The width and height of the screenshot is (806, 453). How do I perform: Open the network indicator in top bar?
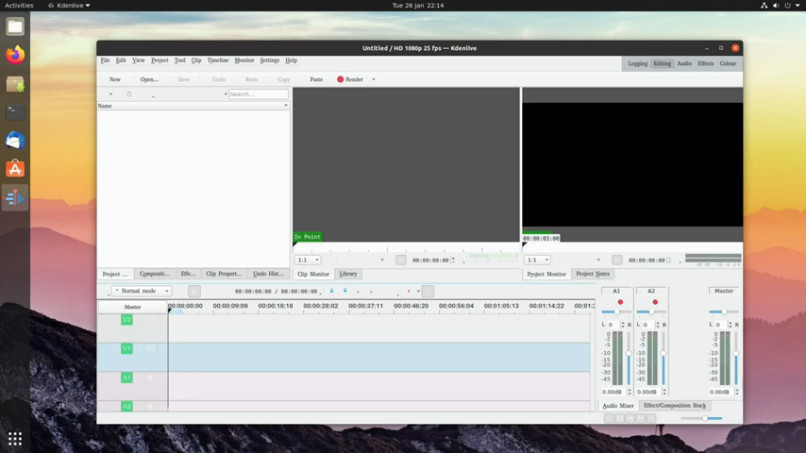[x=764, y=5]
